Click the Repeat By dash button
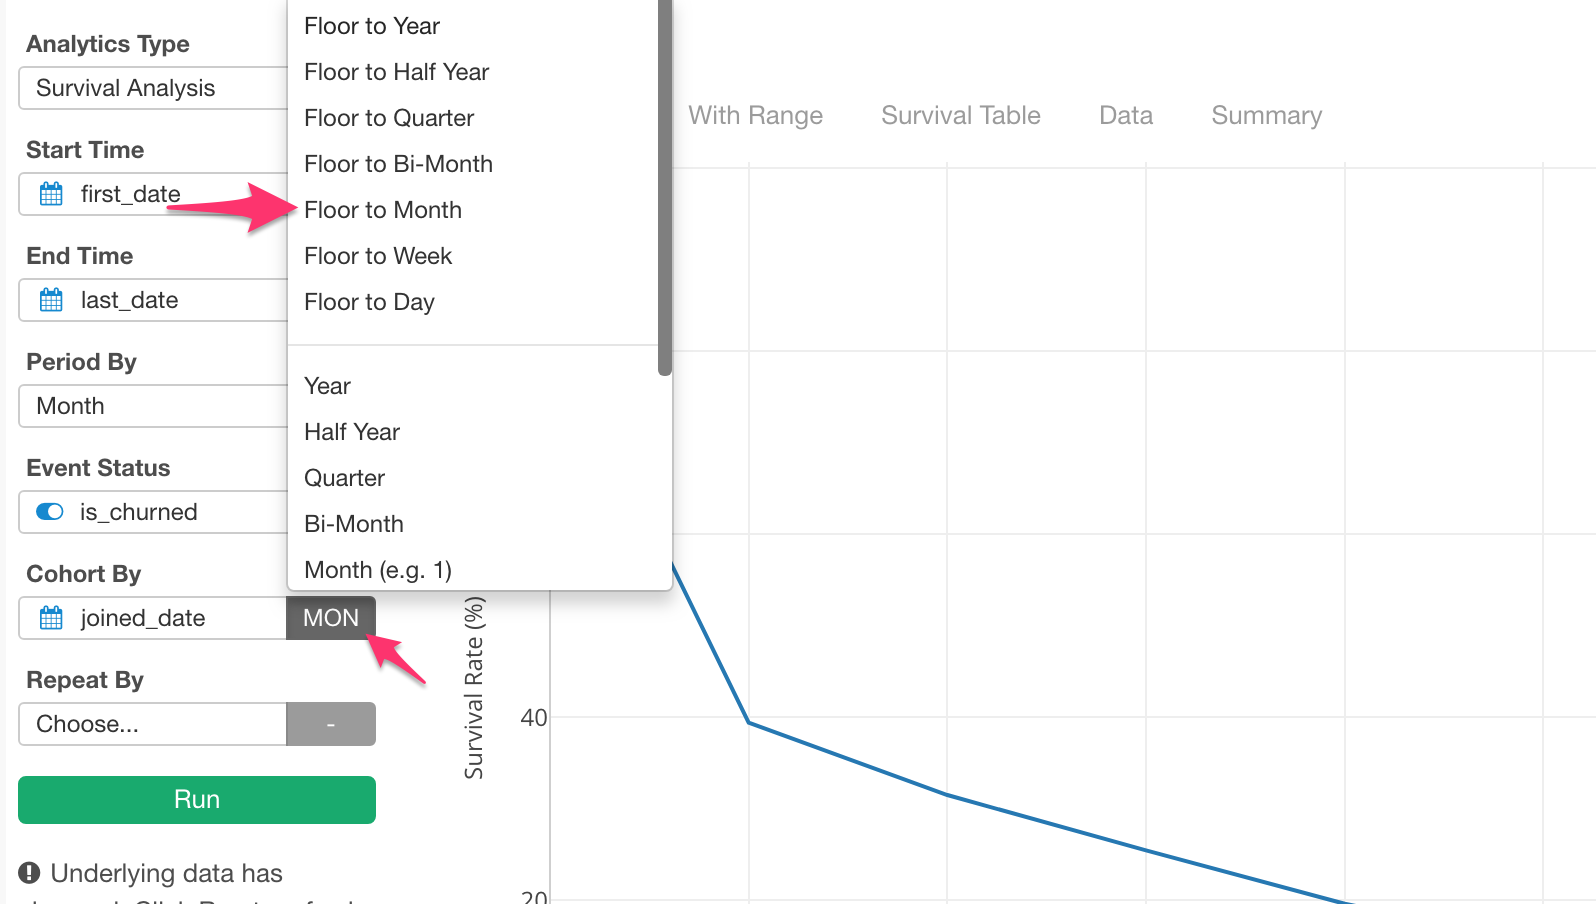 click(331, 724)
